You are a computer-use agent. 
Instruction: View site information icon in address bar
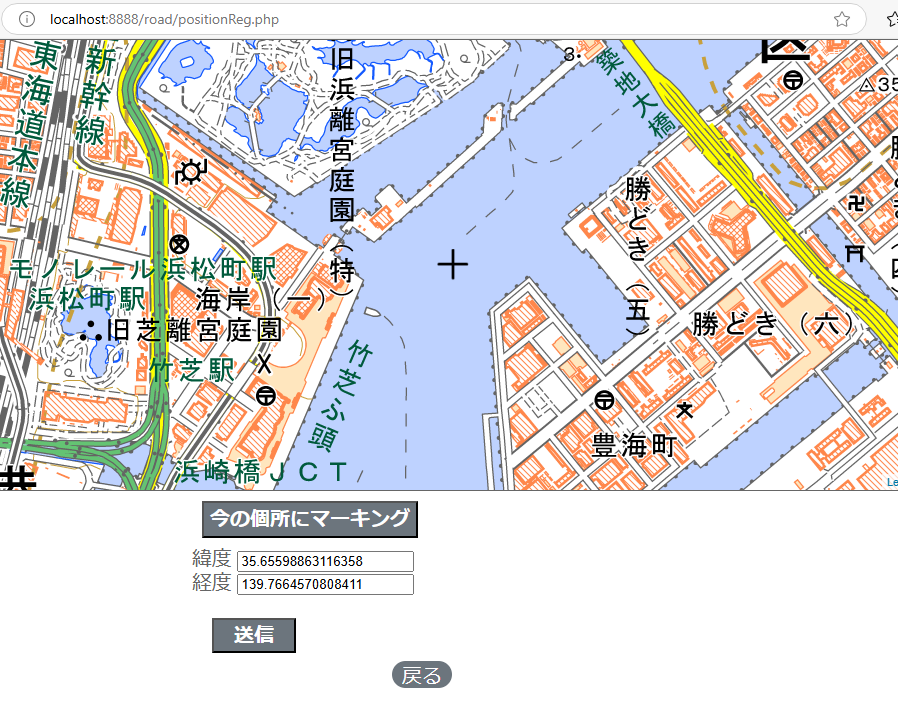27,19
